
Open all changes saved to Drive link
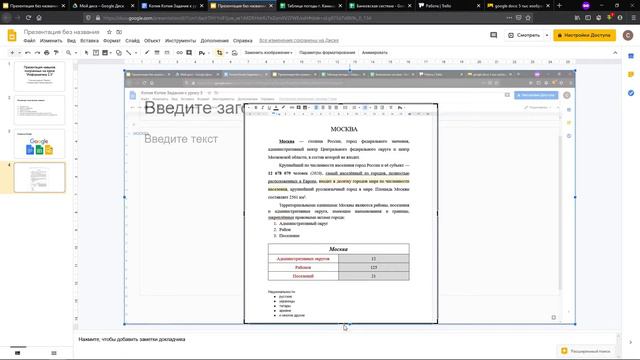[299, 41]
